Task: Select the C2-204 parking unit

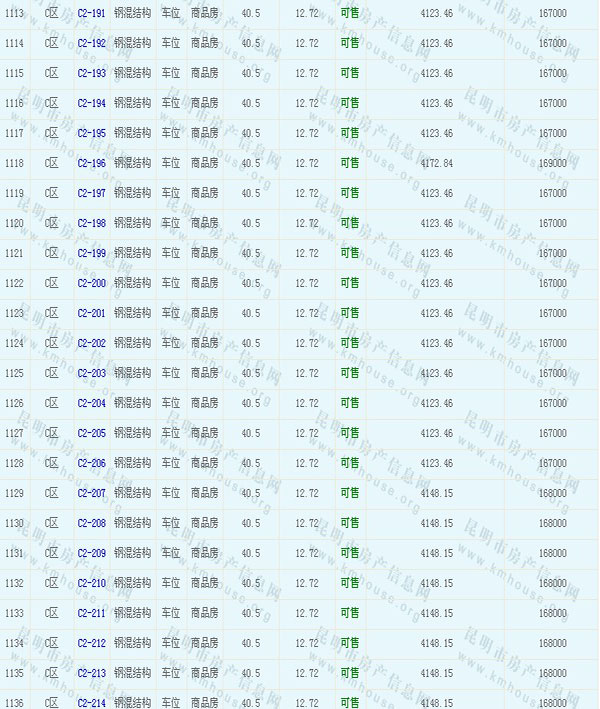Action: (x=91, y=404)
